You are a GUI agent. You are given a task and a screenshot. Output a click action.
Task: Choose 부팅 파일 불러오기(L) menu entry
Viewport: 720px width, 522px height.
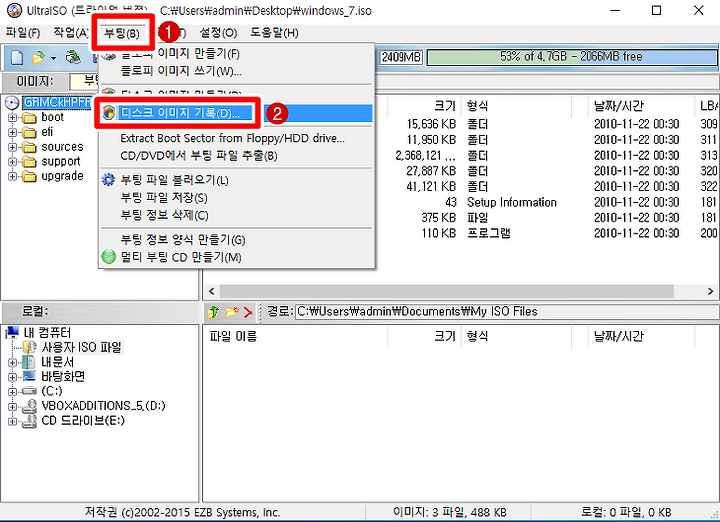pyautogui.click(x=237, y=180)
